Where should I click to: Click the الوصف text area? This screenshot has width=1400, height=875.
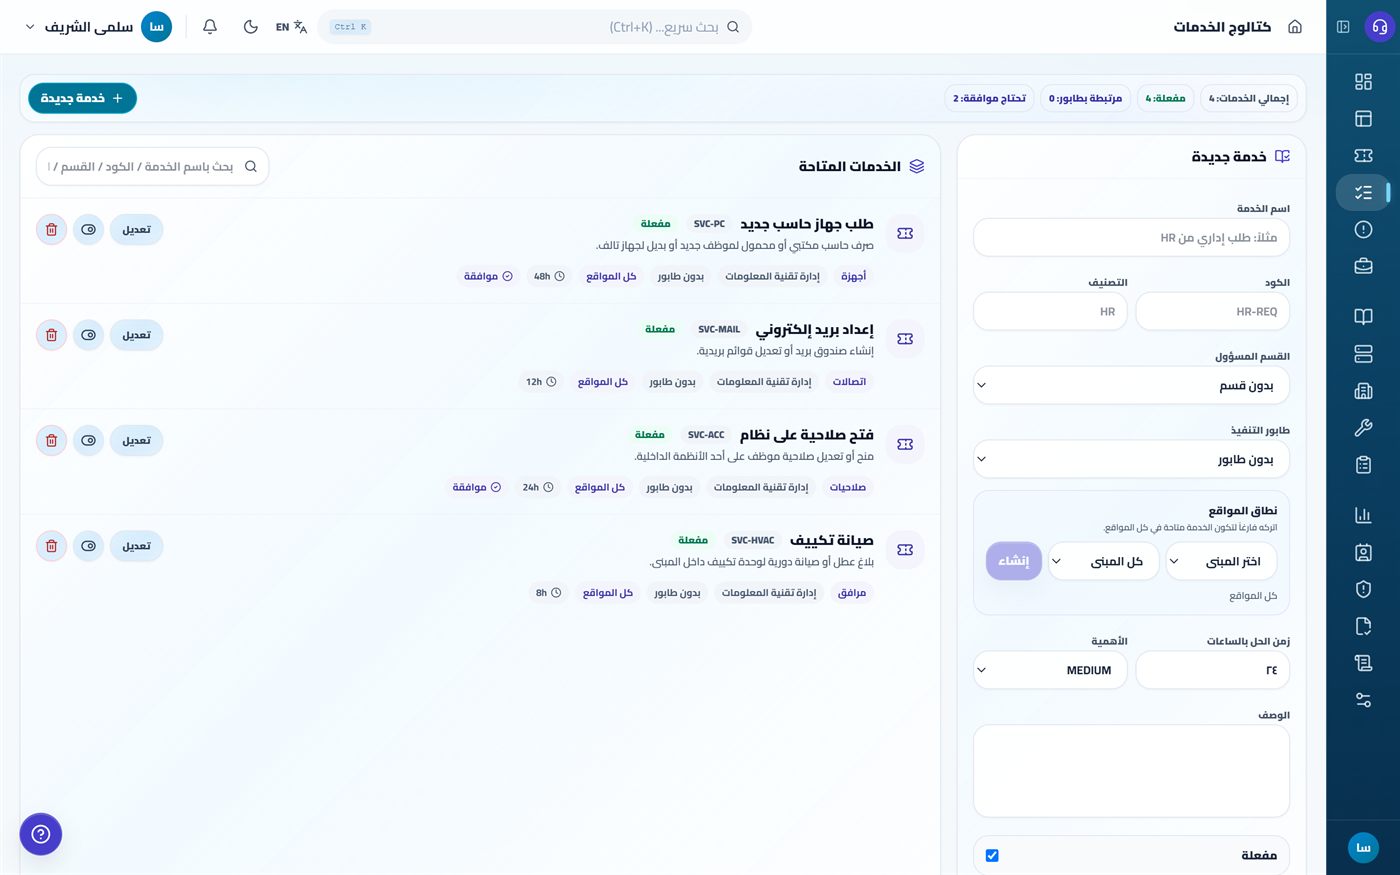(1131, 771)
